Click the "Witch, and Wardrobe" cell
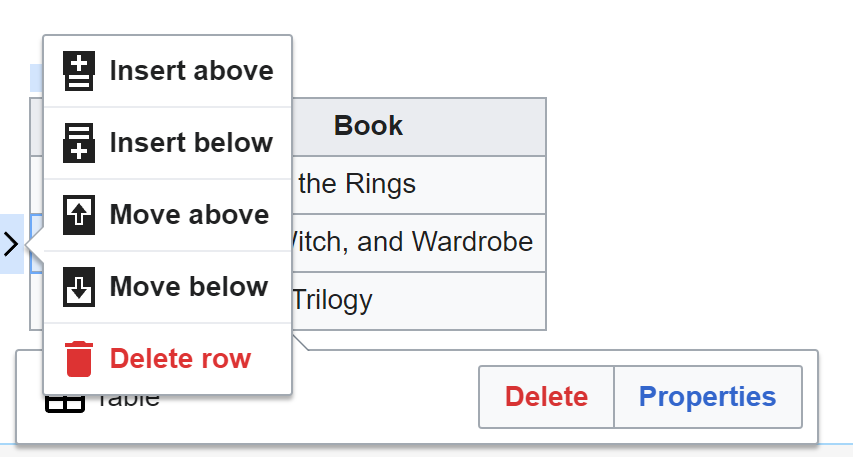Viewport: 853px width, 457px height. 419,243
